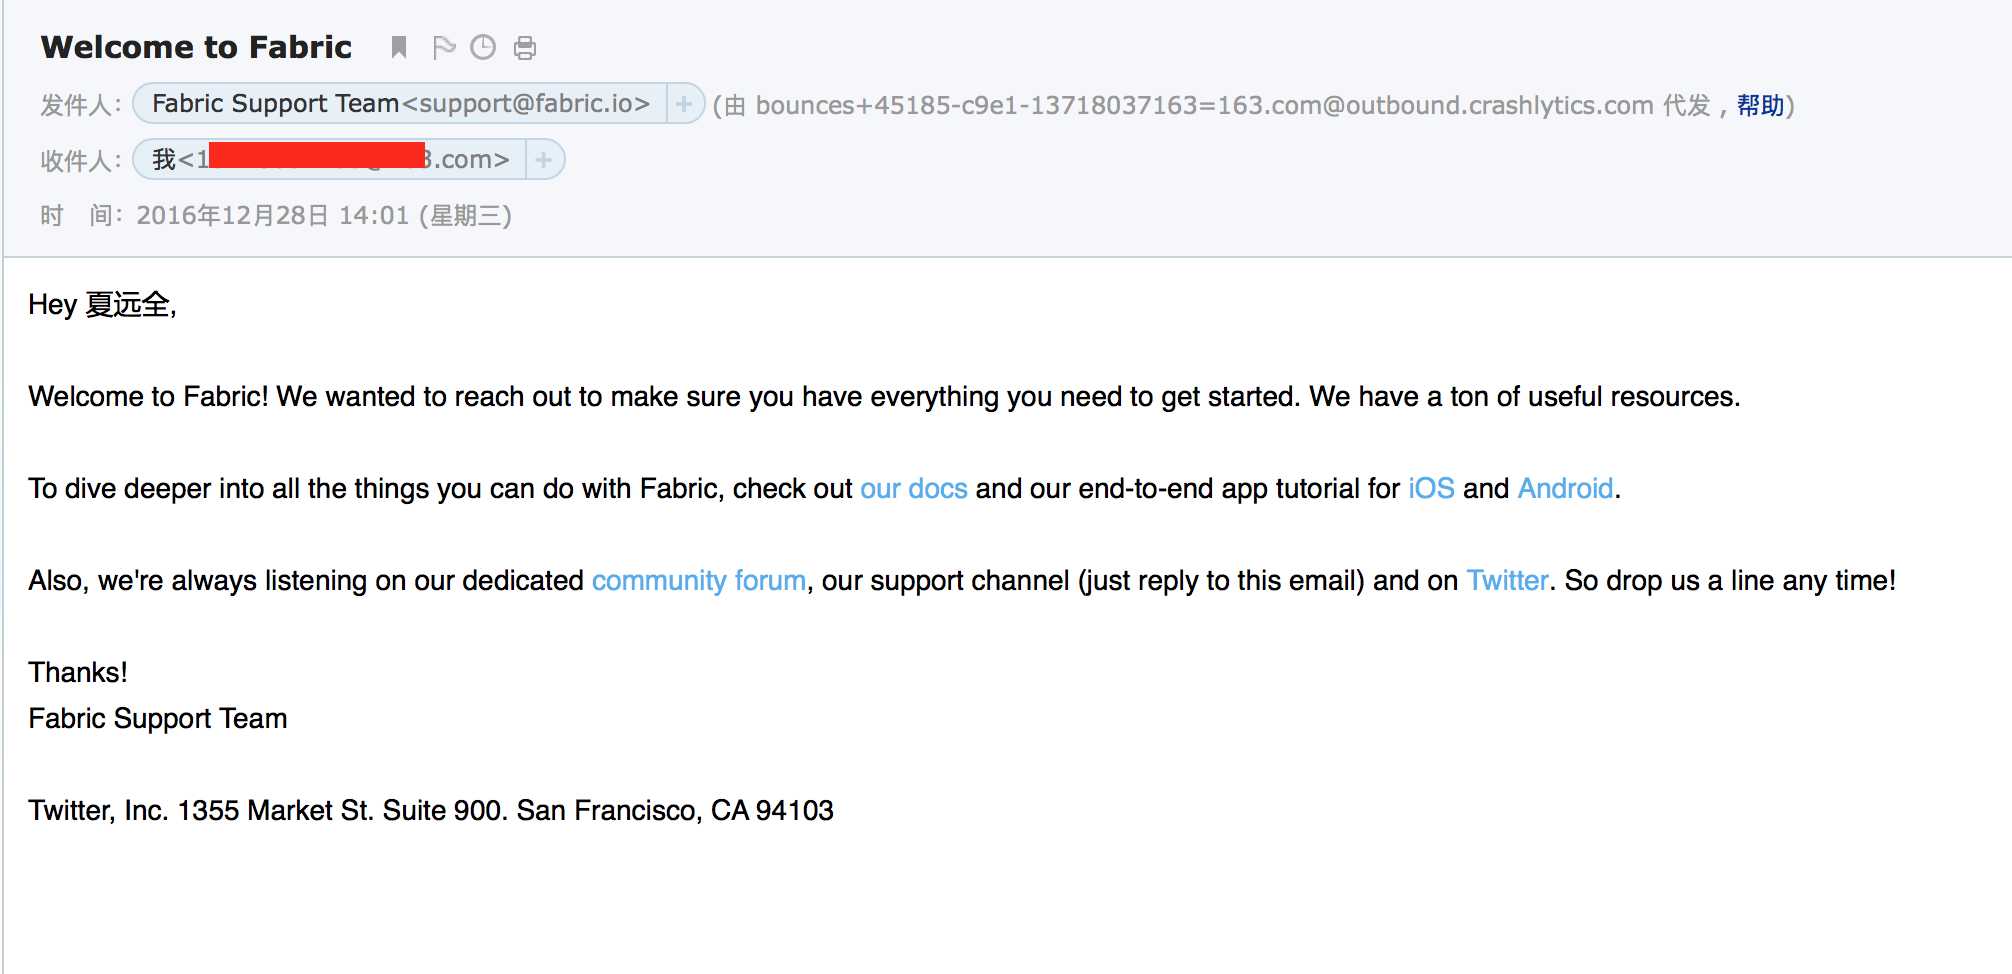The height and width of the screenshot is (974, 2012).
Task: Print this email using the printer icon
Action: pyautogui.click(x=525, y=48)
